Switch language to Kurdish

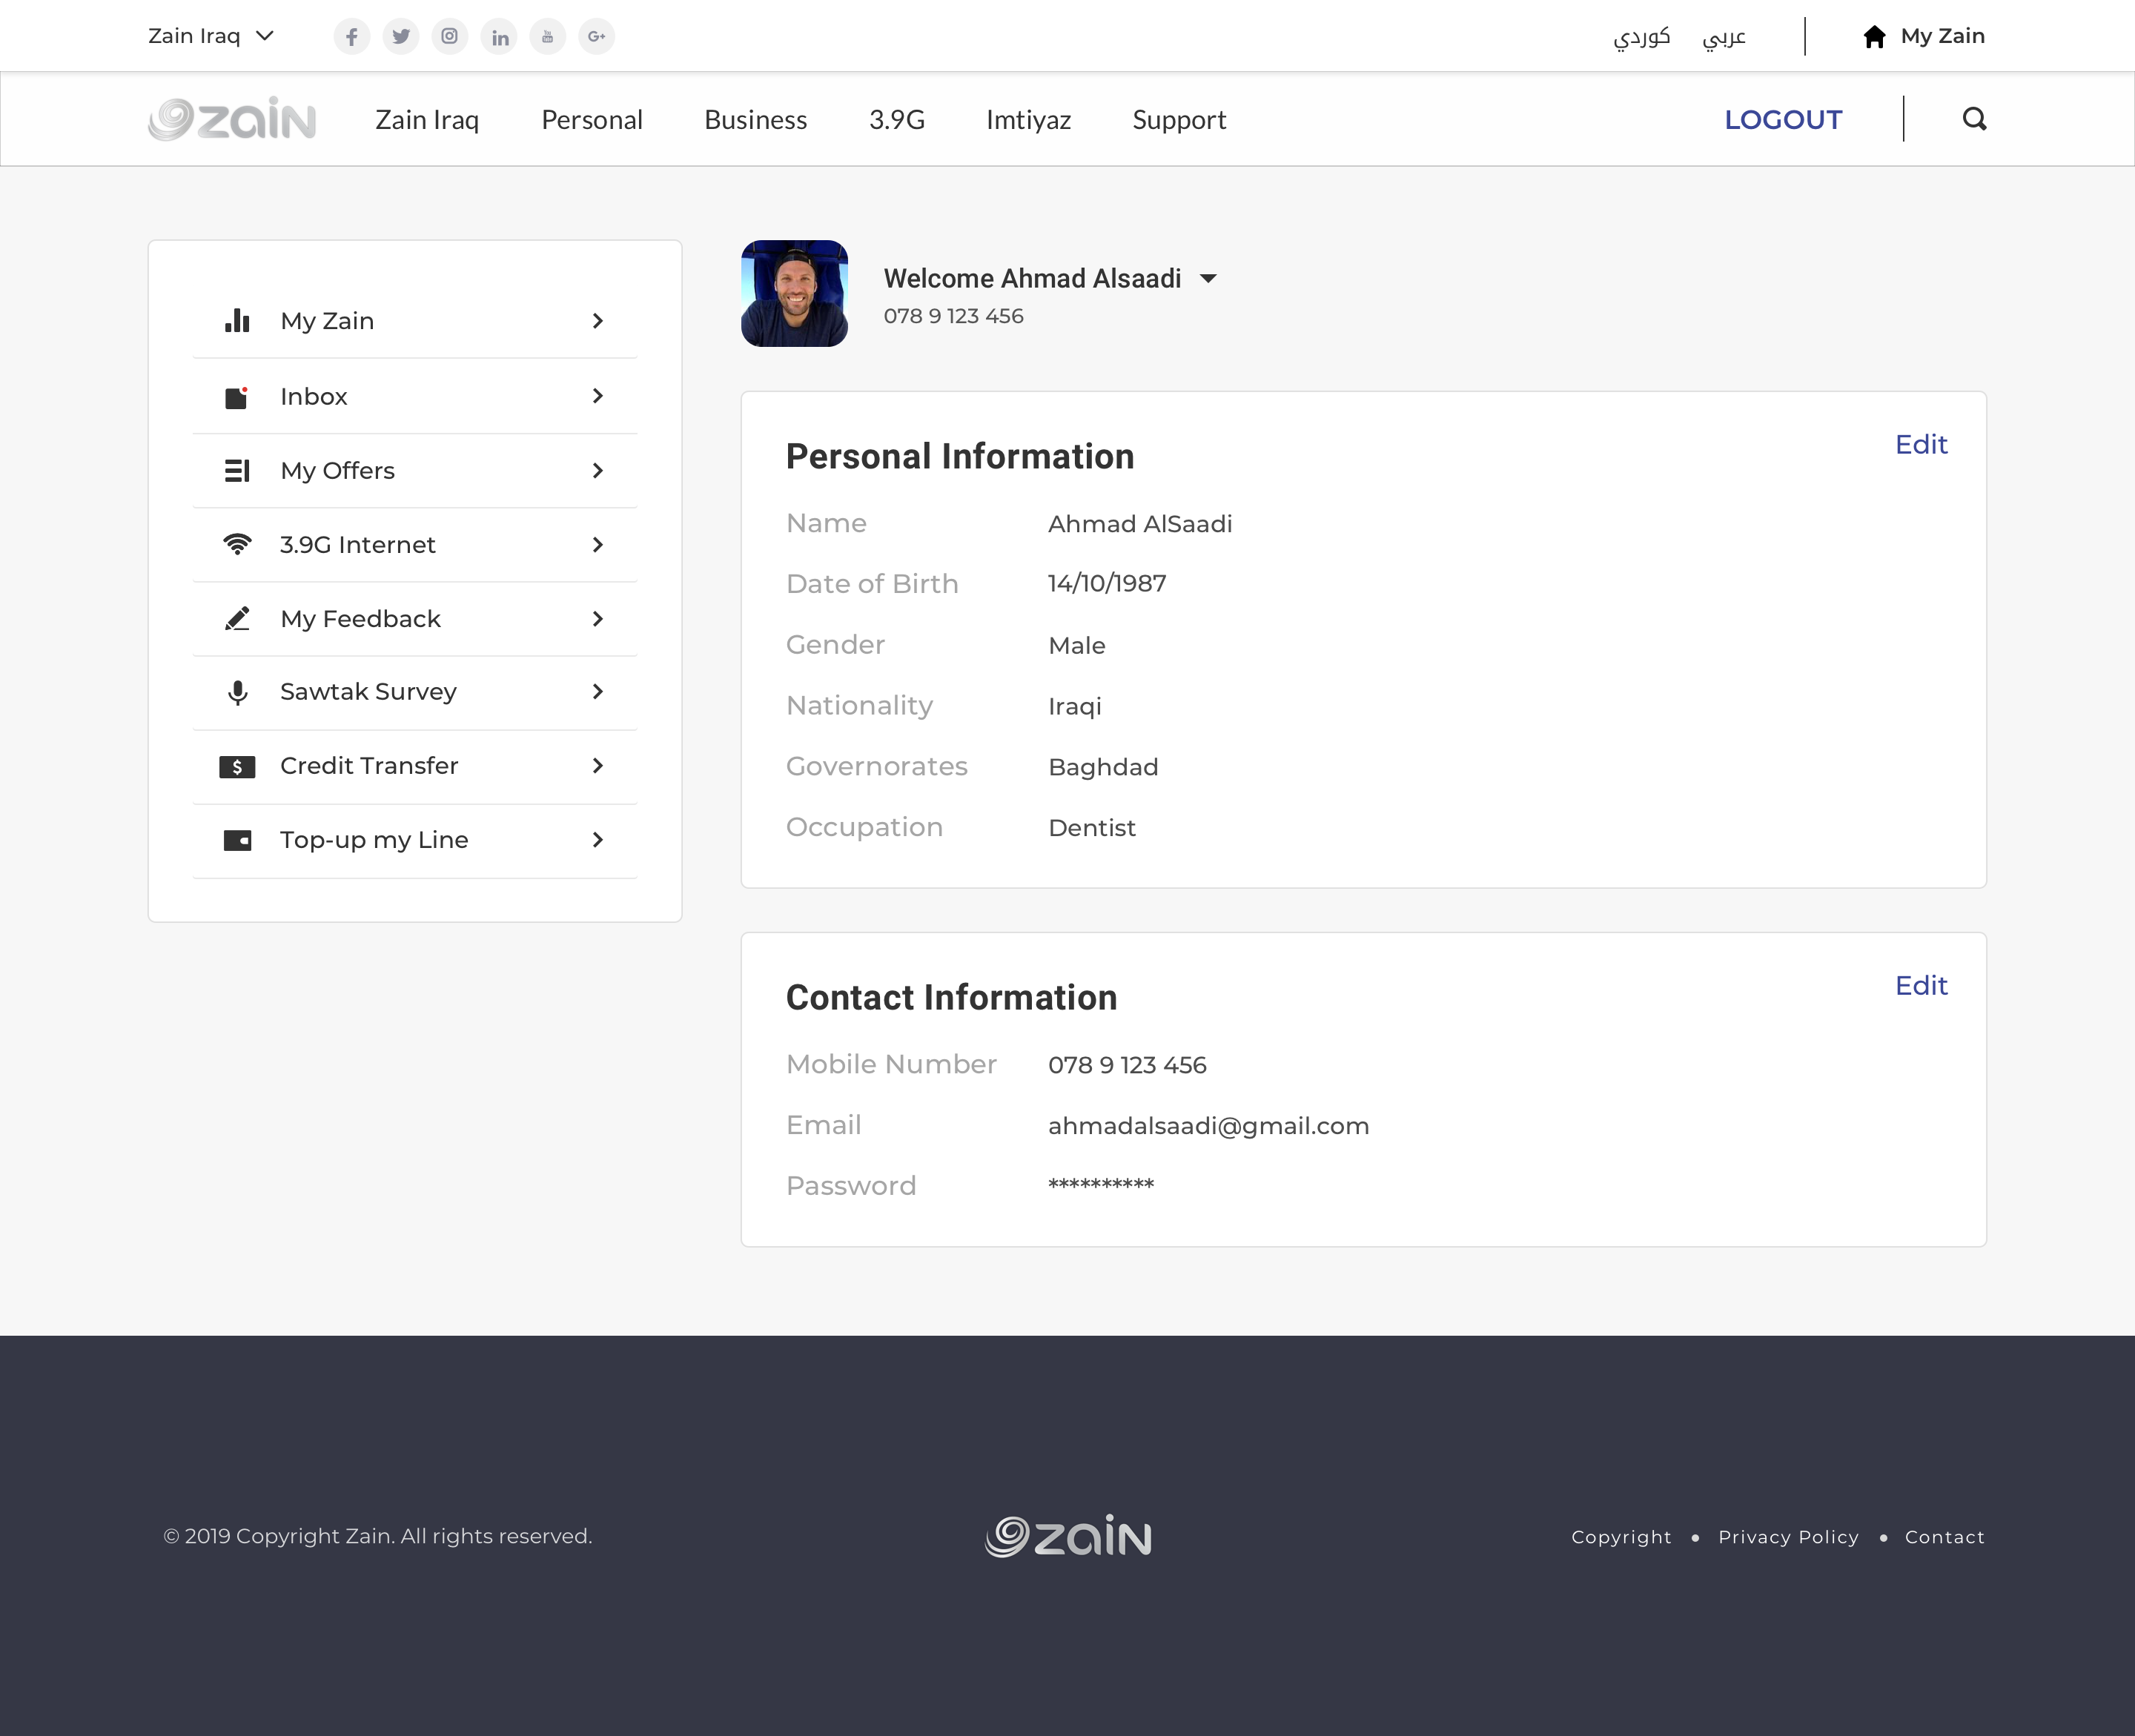click(x=1642, y=37)
